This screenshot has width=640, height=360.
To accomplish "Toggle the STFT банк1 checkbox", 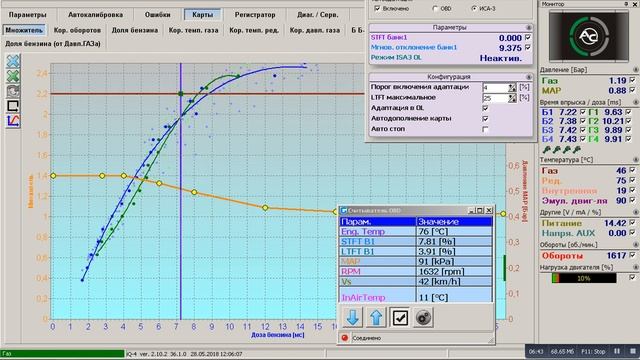I will click(528, 38).
